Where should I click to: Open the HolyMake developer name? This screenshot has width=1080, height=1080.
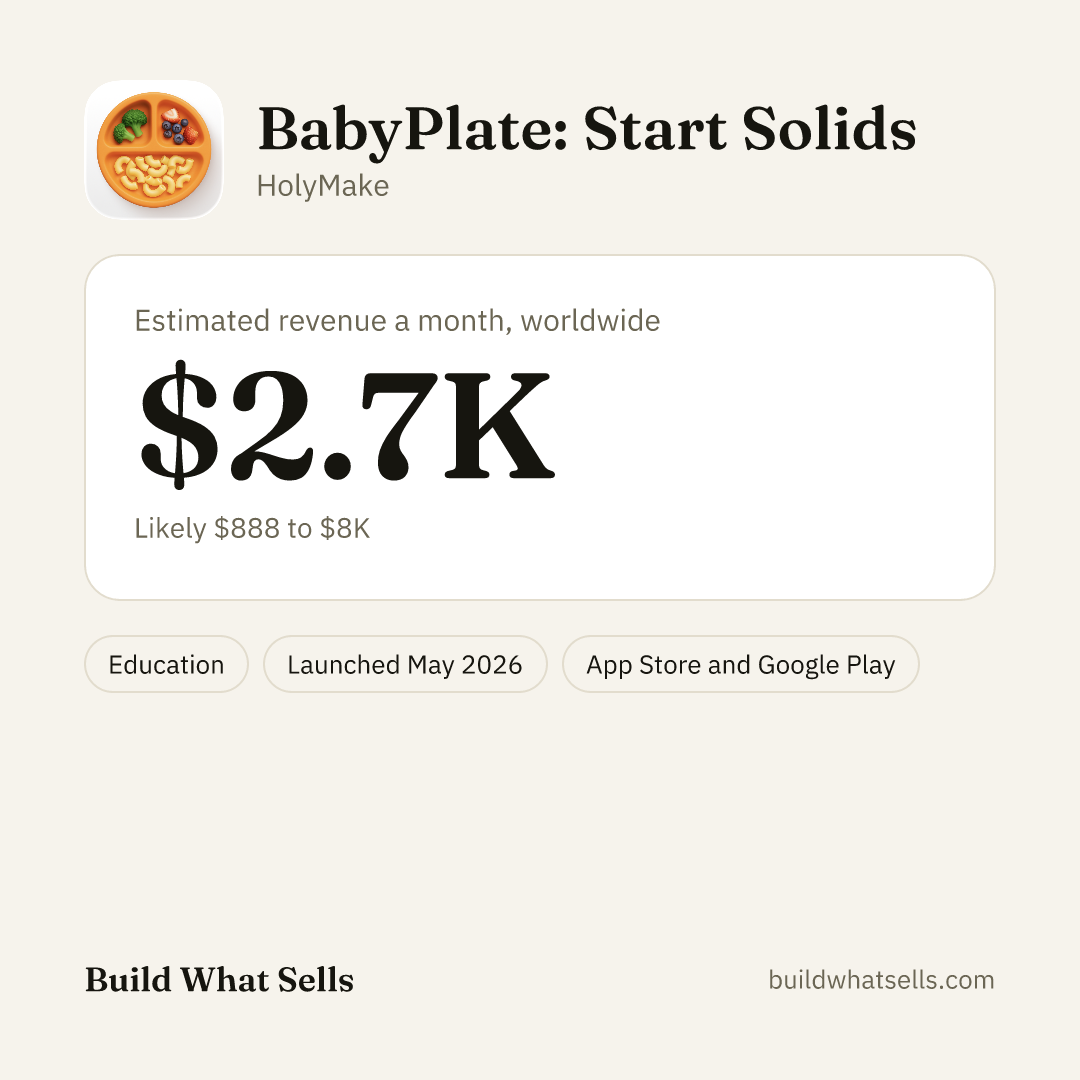pyautogui.click(x=322, y=186)
